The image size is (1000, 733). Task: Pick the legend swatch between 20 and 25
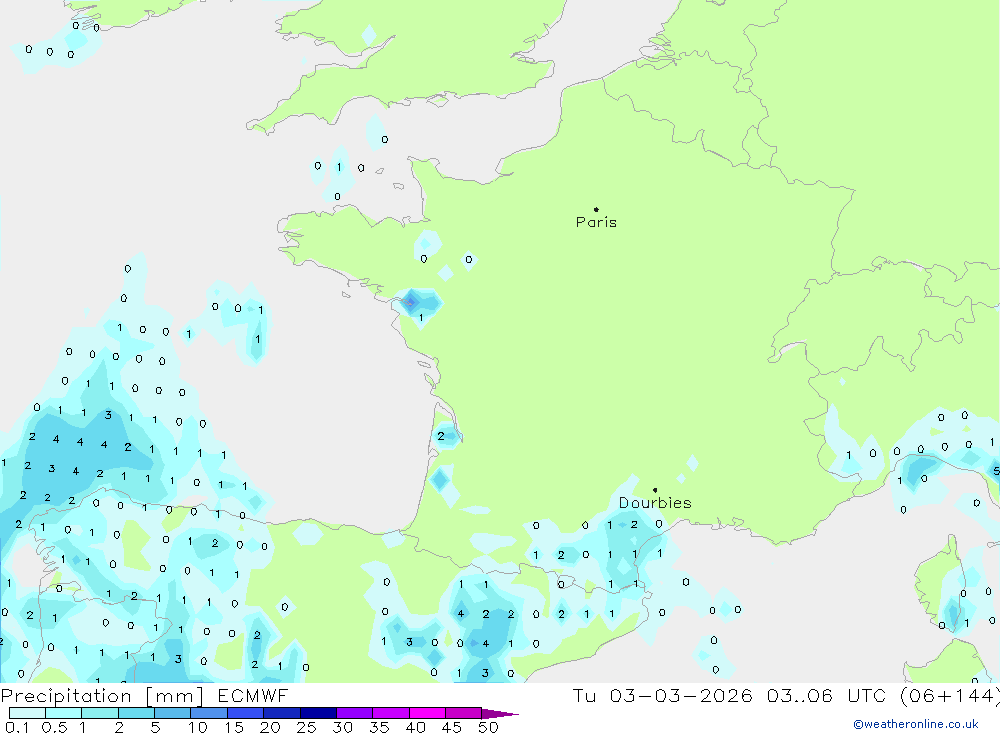[282, 713]
